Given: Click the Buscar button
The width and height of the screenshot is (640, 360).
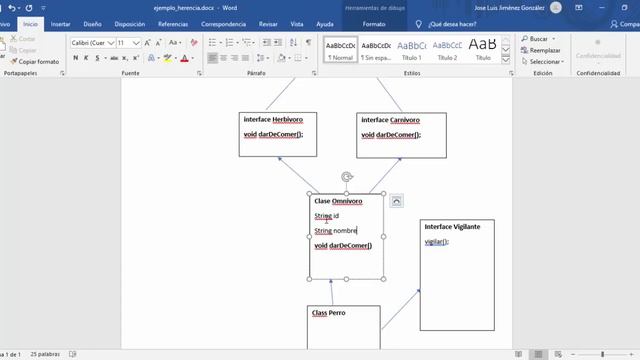Looking at the screenshot, I should [x=534, y=39].
